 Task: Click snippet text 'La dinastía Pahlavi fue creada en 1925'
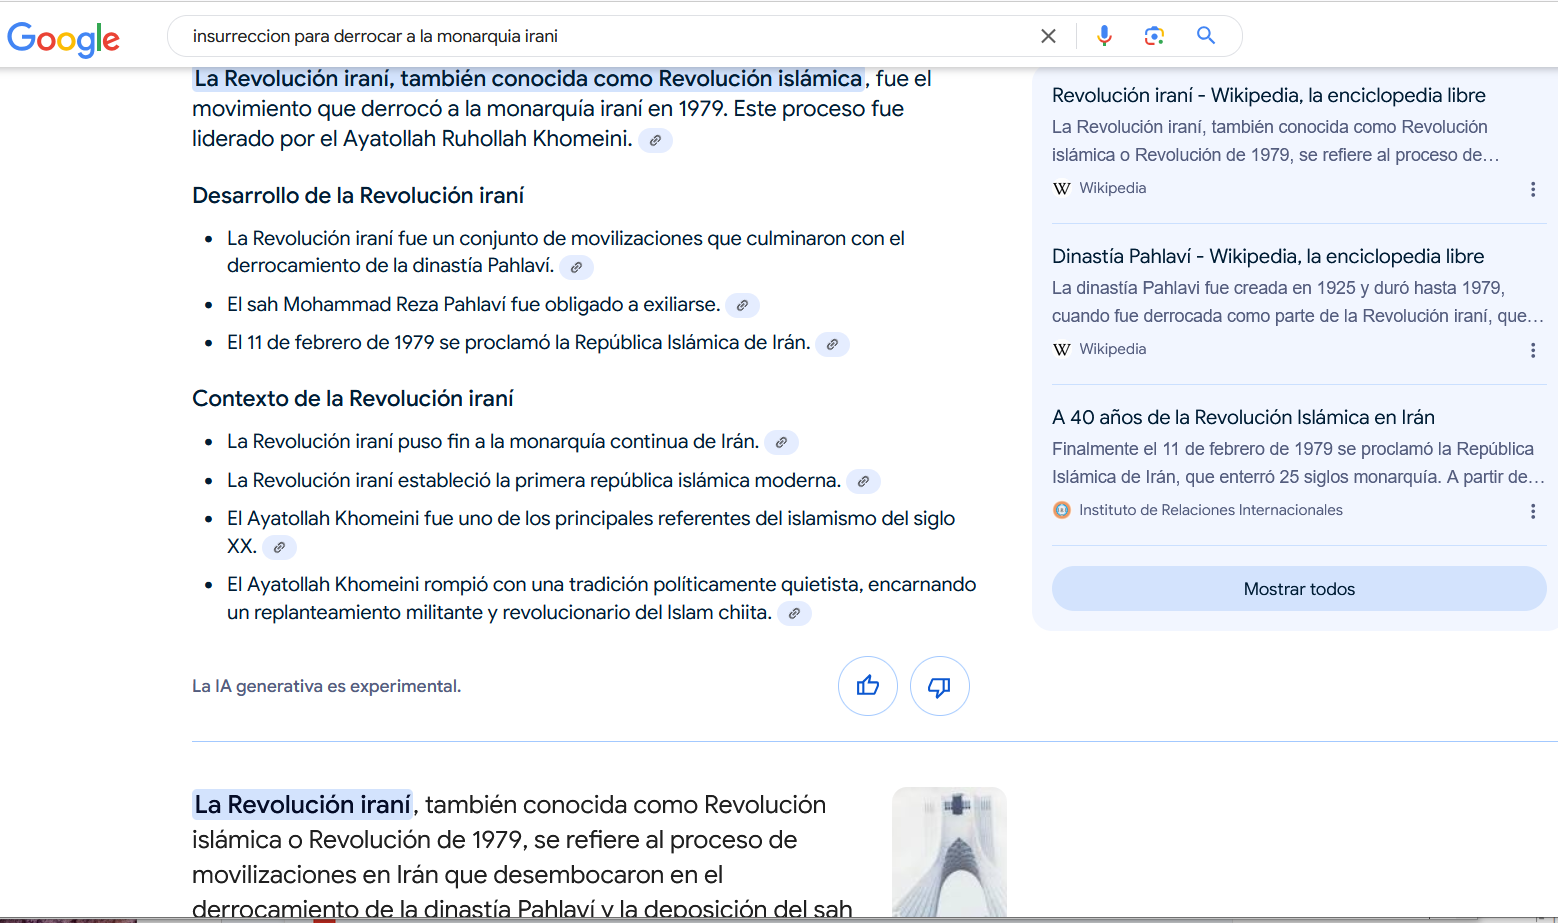tap(1298, 302)
